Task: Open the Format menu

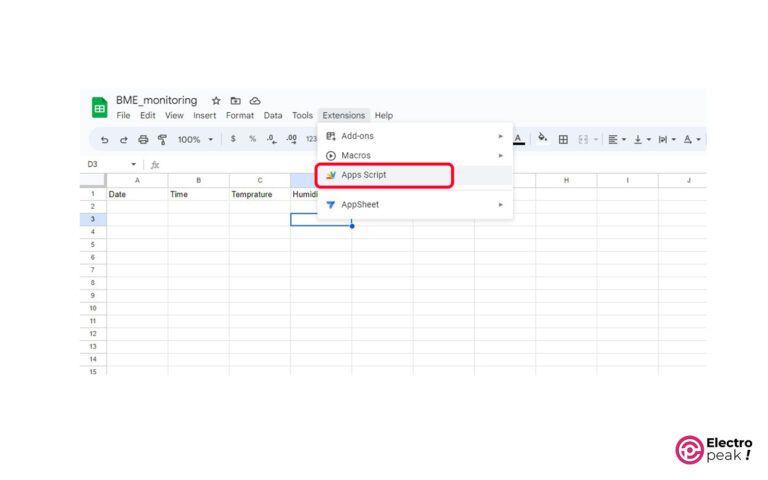Action: (x=240, y=116)
